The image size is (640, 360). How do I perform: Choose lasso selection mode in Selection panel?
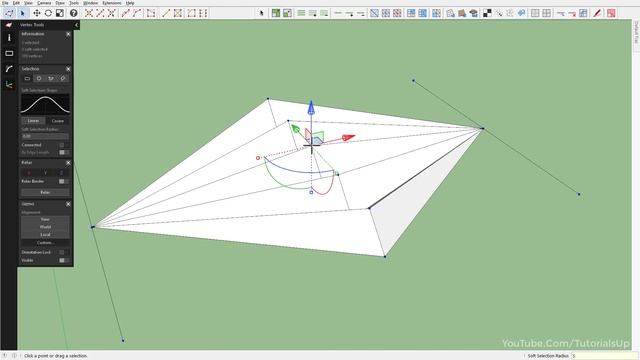(63, 78)
